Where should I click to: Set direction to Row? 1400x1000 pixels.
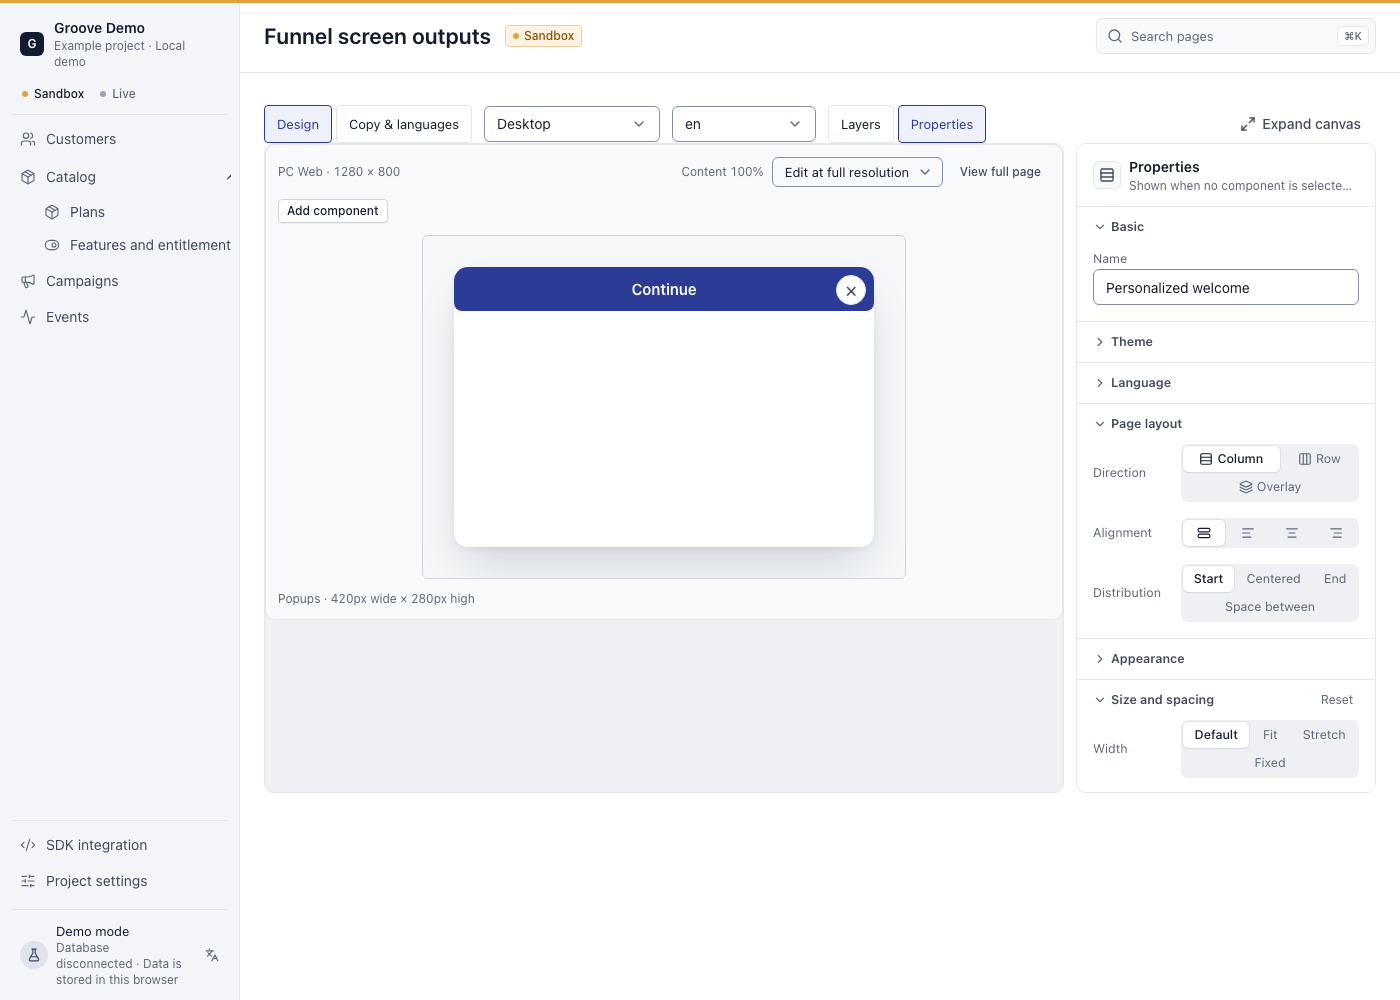(1319, 459)
